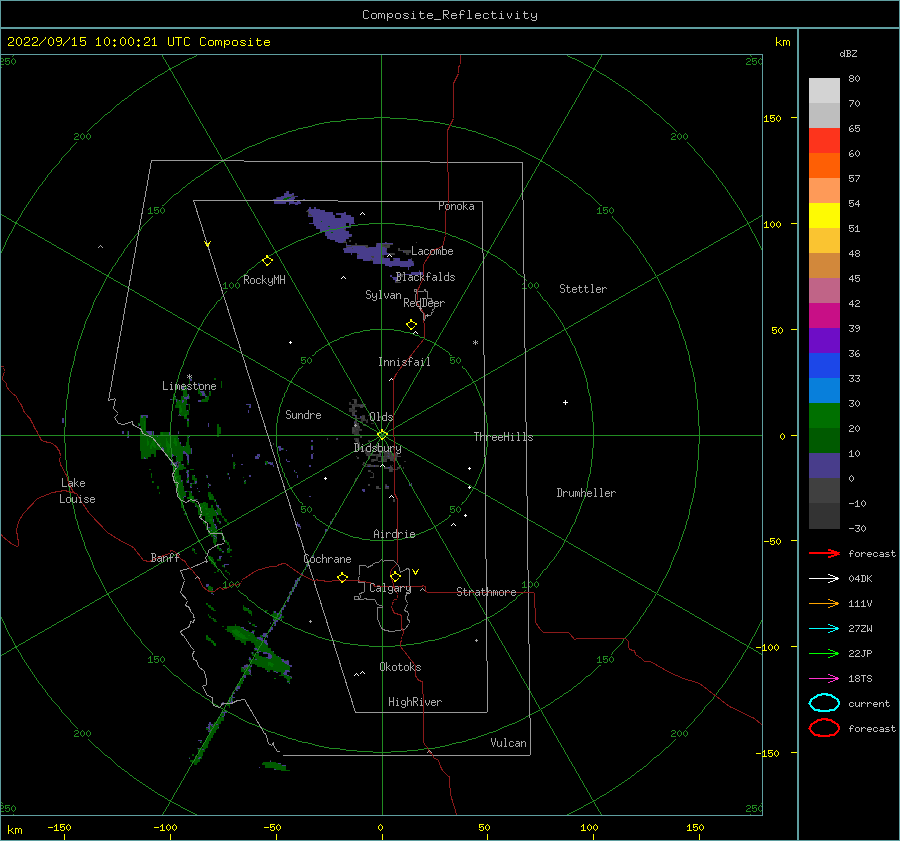Click the Cochrane label

[x=327, y=559]
